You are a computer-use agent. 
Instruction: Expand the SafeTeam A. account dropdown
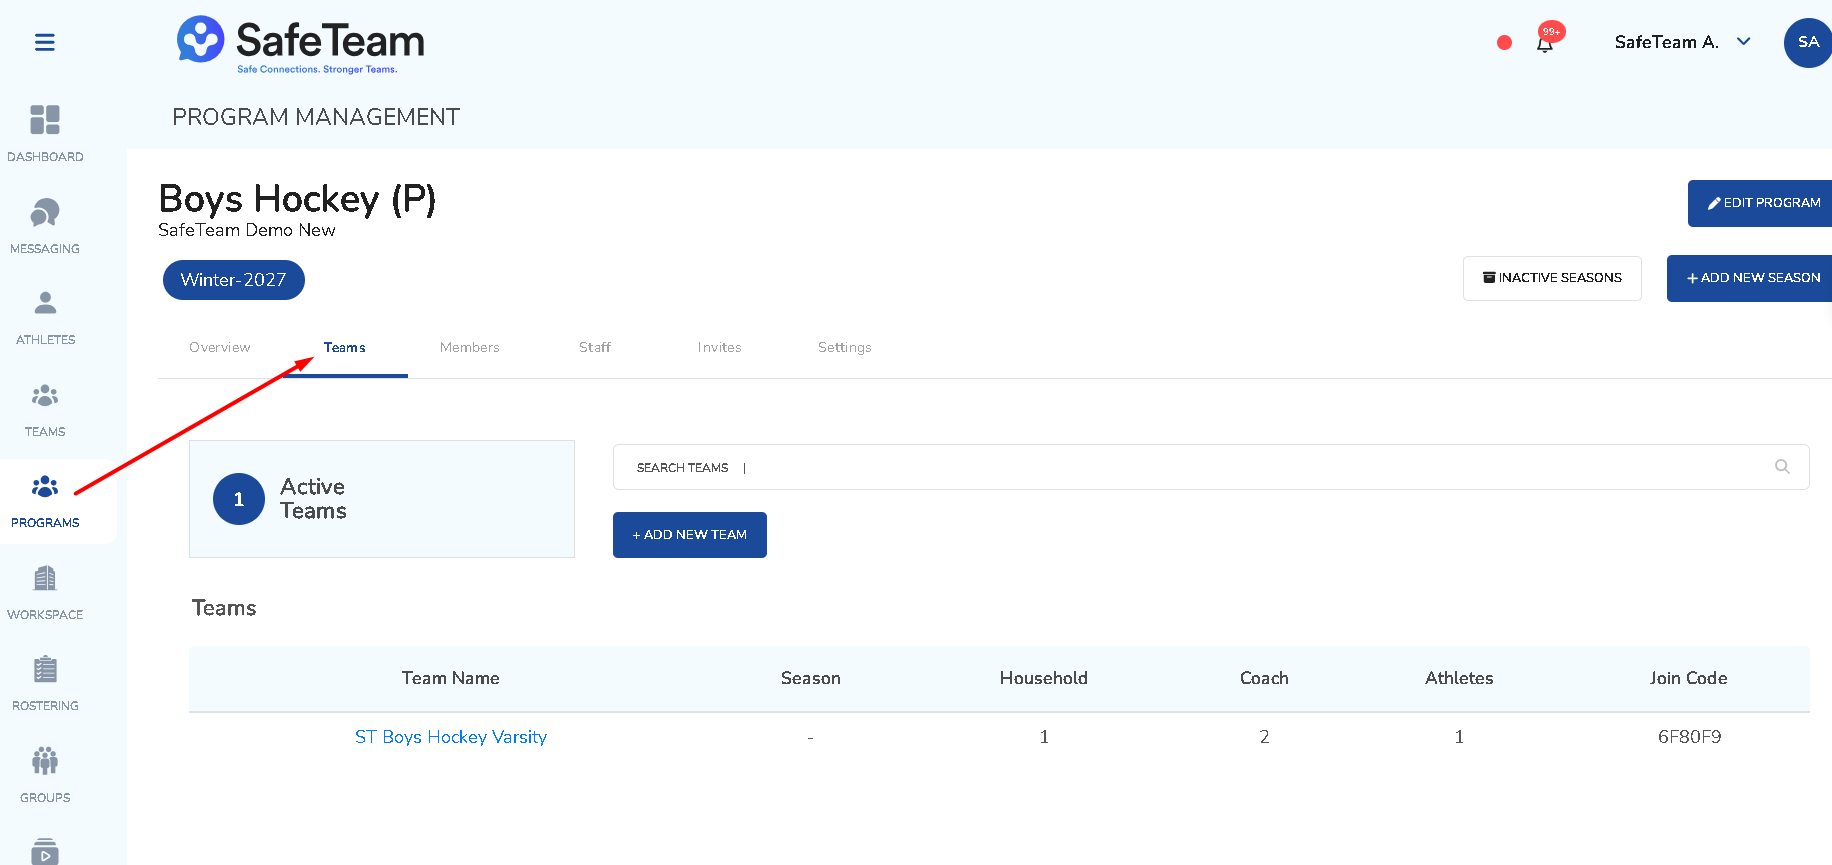tap(1682, 42)
